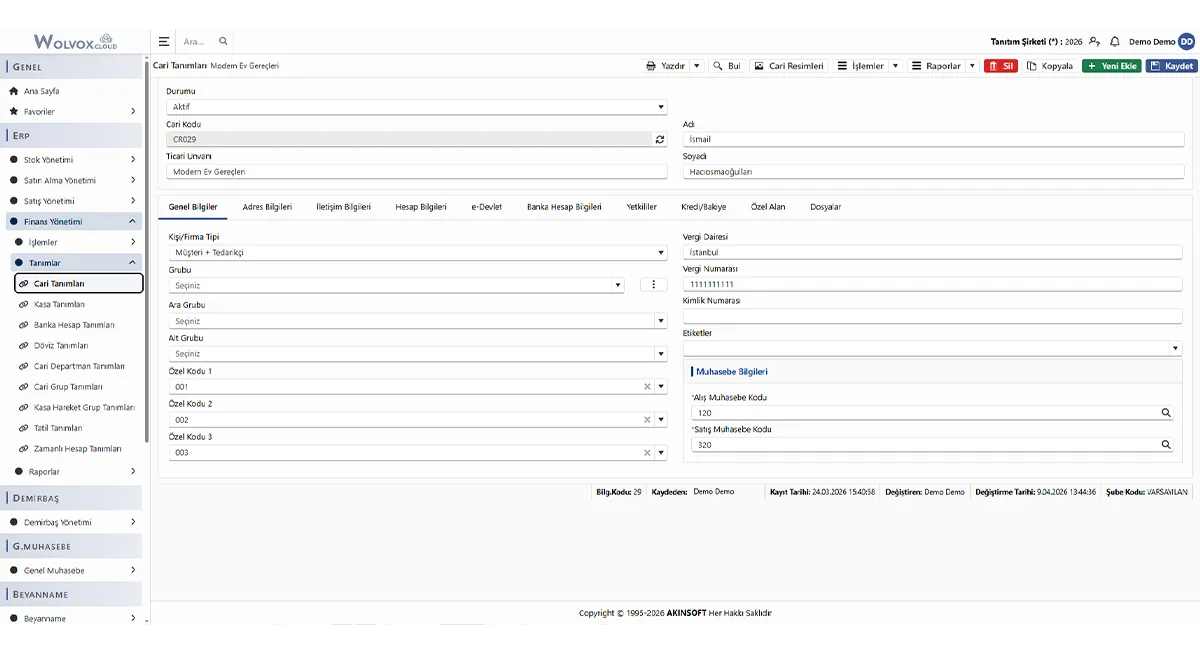Open Raporlar dropdown arrow in toolbar
The width and height of the screenshot is (1200, 653).
(972, 66)
